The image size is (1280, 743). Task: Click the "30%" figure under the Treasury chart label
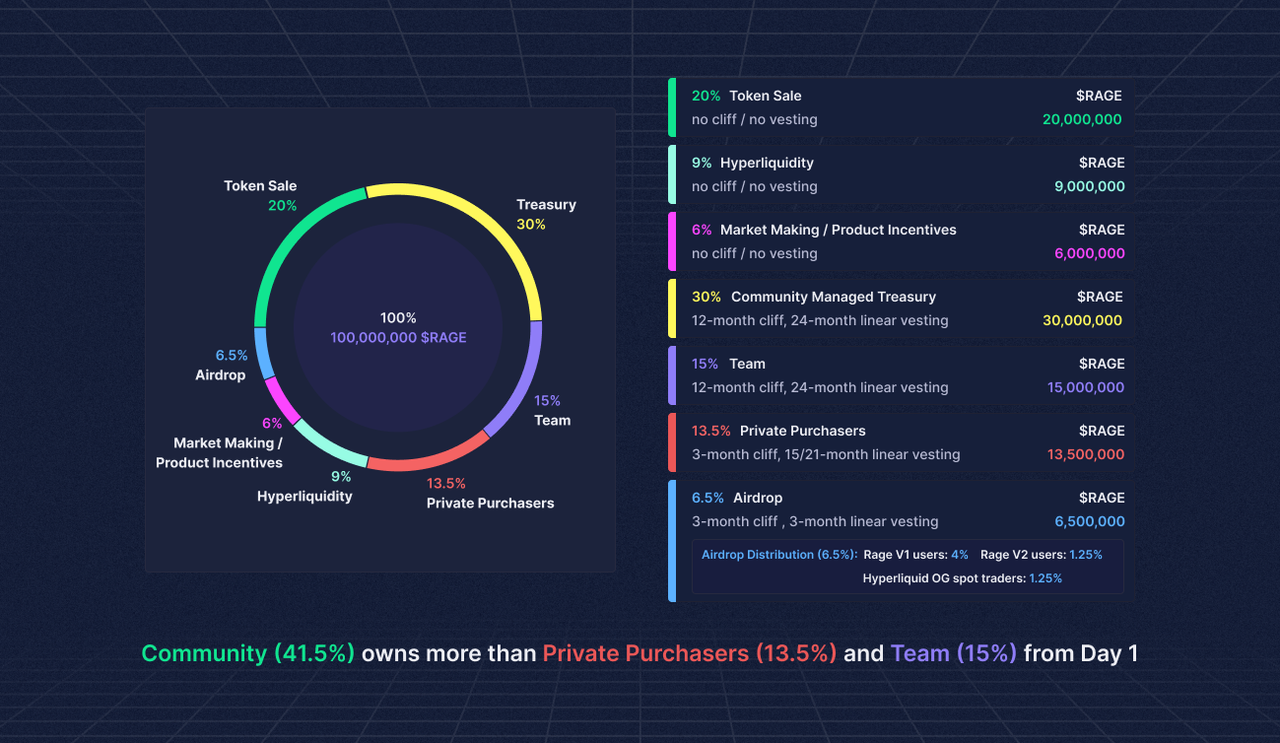pyautogui.click(x=531, y=225)
